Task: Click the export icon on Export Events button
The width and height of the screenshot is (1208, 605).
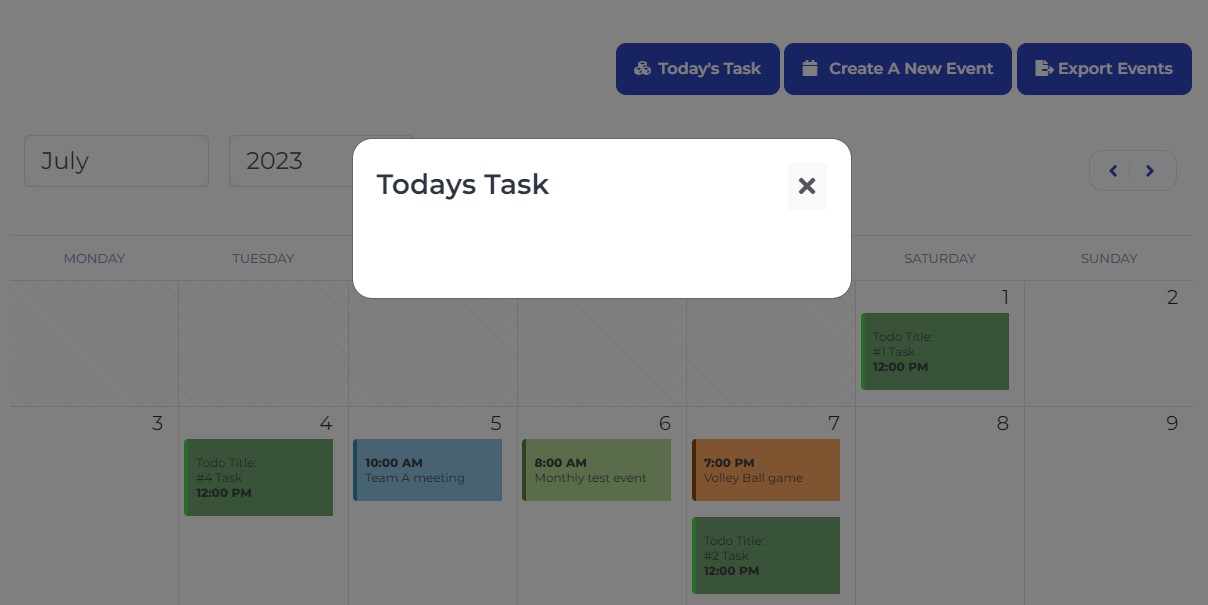Action: (1044, 68)
